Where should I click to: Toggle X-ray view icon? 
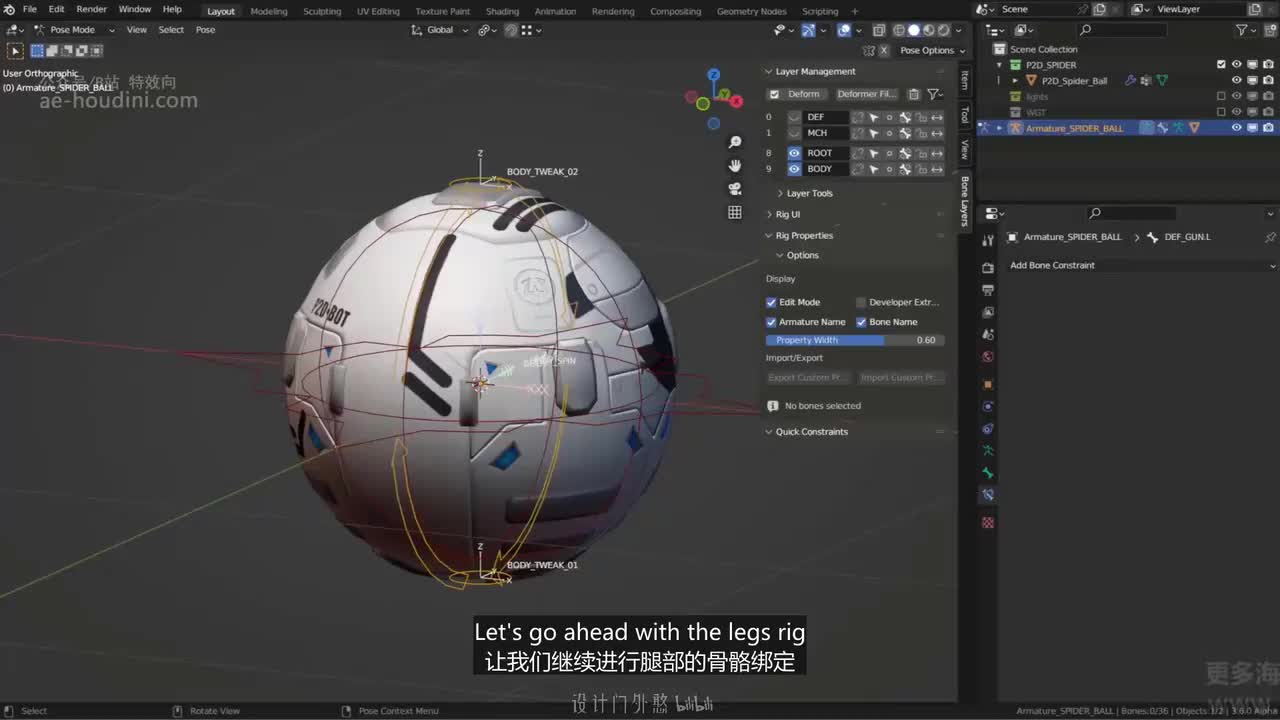879,30
